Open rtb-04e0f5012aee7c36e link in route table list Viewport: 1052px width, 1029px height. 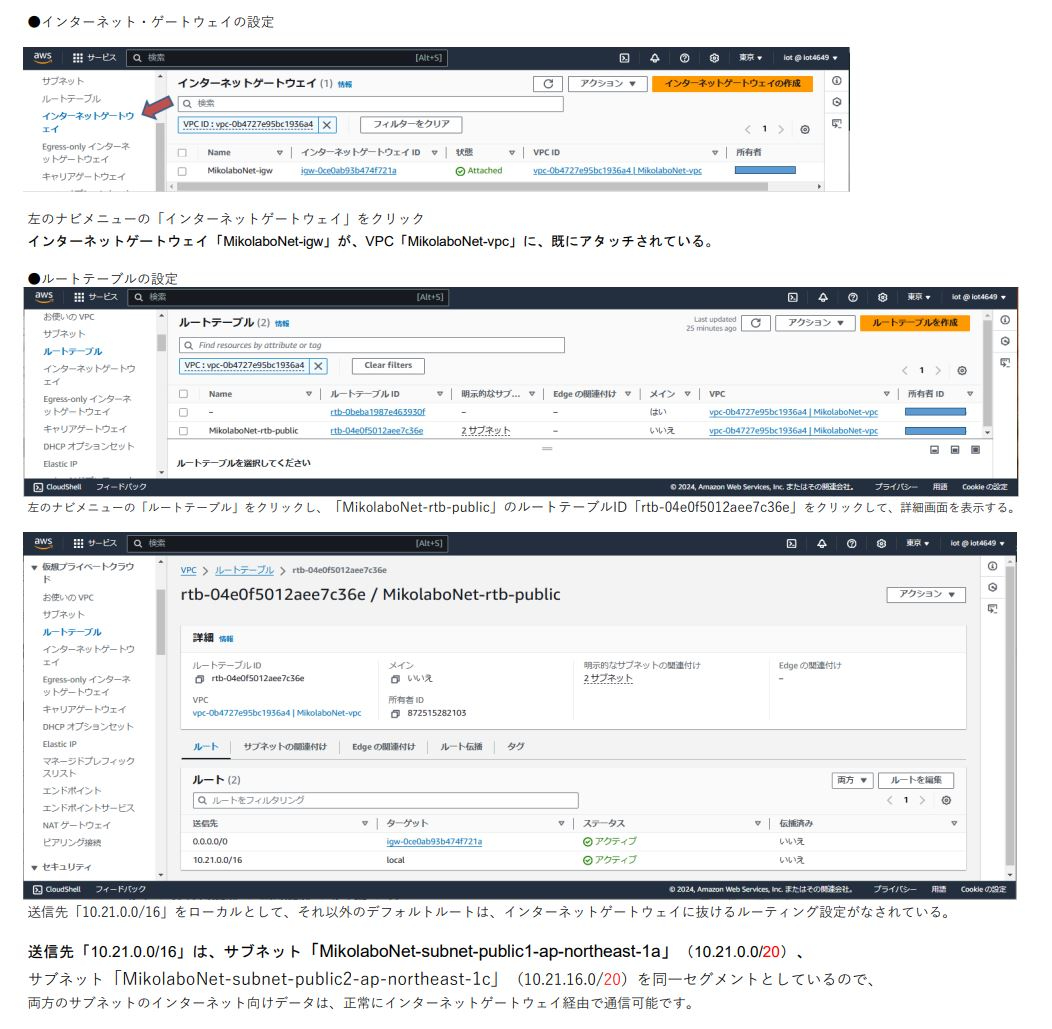pos(376,431)
